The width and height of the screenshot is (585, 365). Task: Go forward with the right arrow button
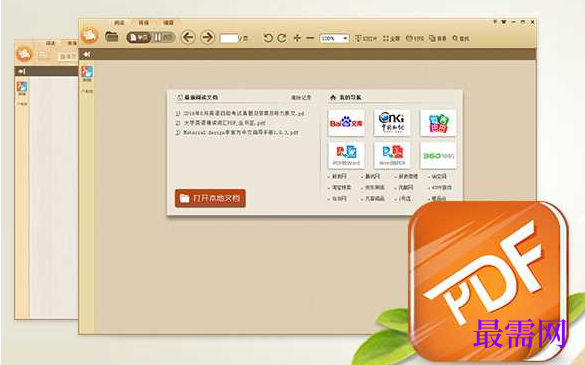(x=207, y=37)
